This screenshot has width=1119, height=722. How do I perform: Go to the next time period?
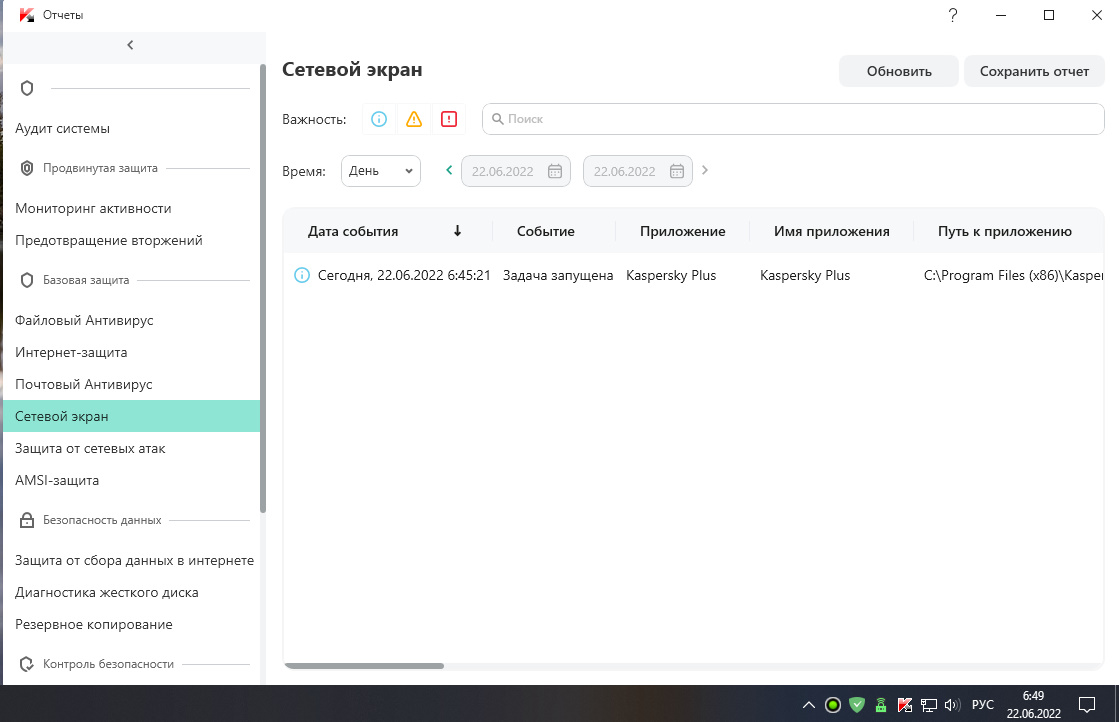(705, 170)
